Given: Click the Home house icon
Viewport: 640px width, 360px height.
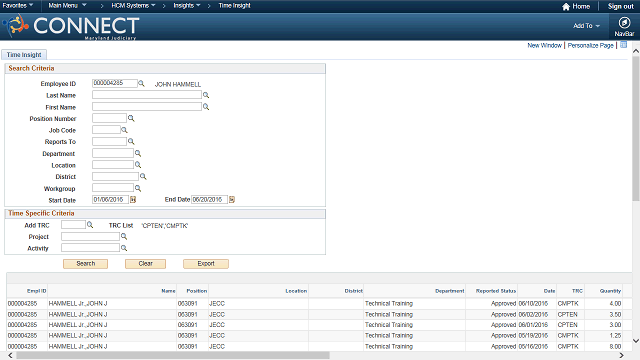Looking at the screenshot, I should click(566, 7).
